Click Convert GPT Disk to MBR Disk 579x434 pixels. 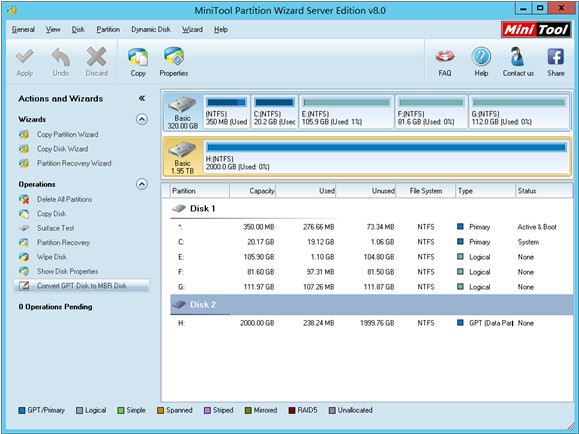(x=82, y=286)
